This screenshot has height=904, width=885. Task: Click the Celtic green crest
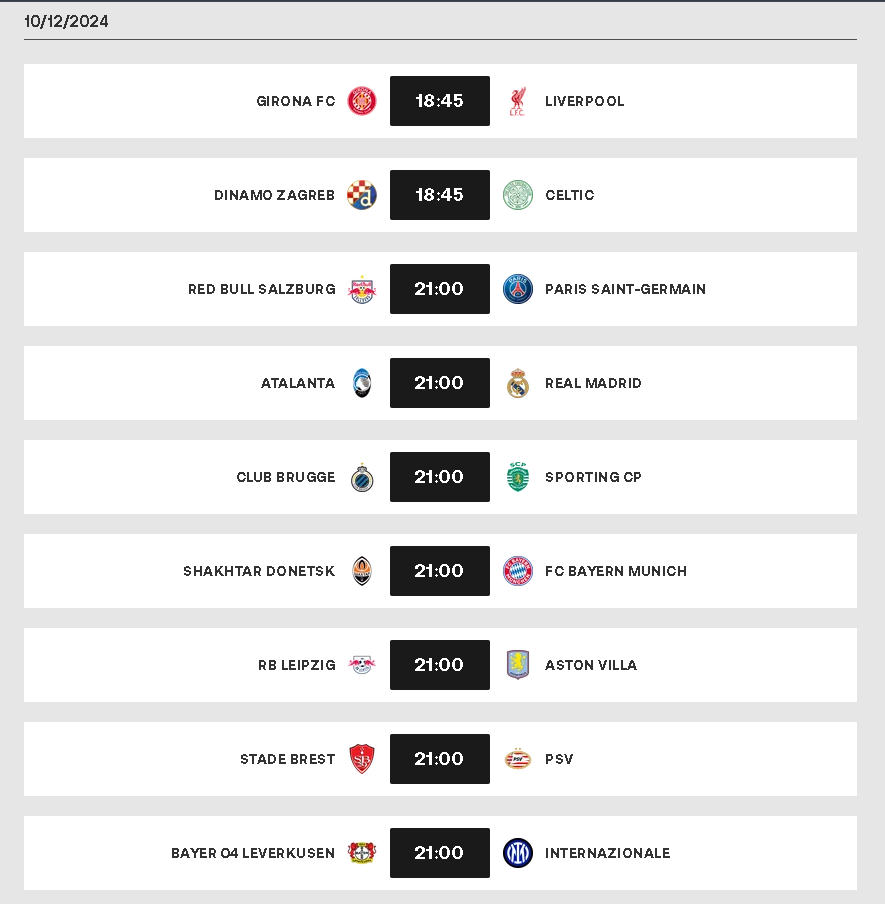(x=518, y=195)
